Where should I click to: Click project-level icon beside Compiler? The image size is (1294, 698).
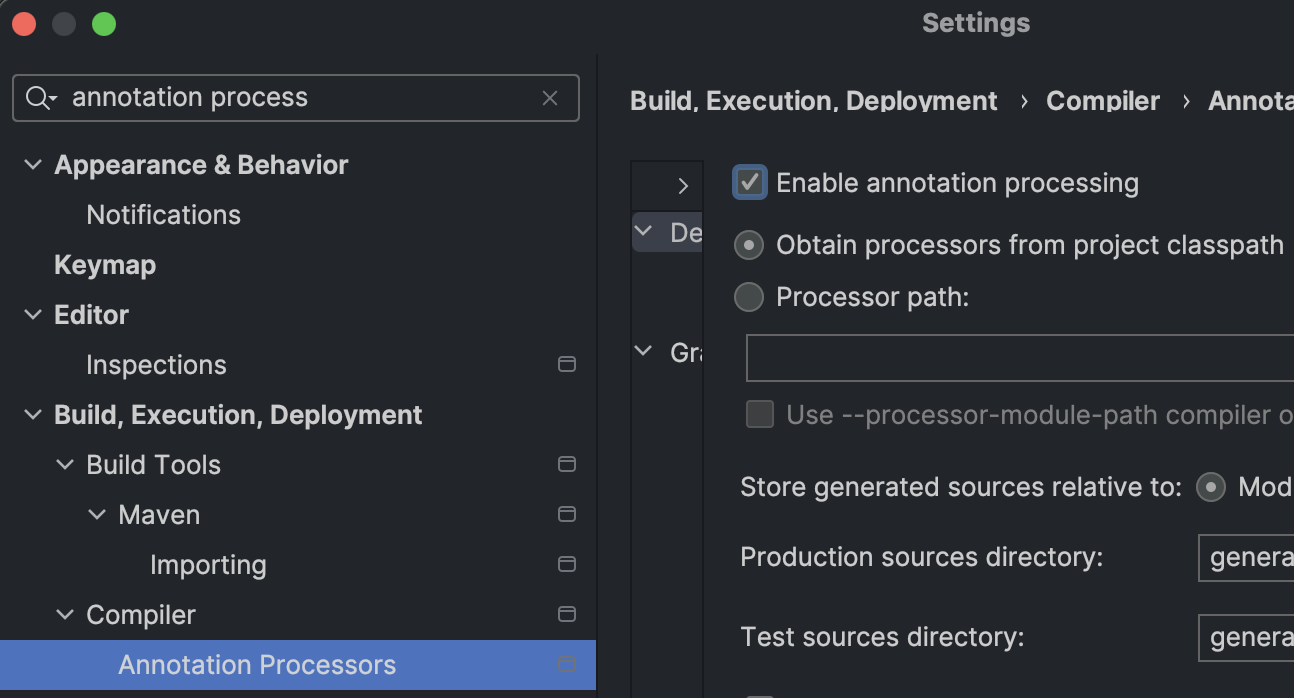point(566,615)
